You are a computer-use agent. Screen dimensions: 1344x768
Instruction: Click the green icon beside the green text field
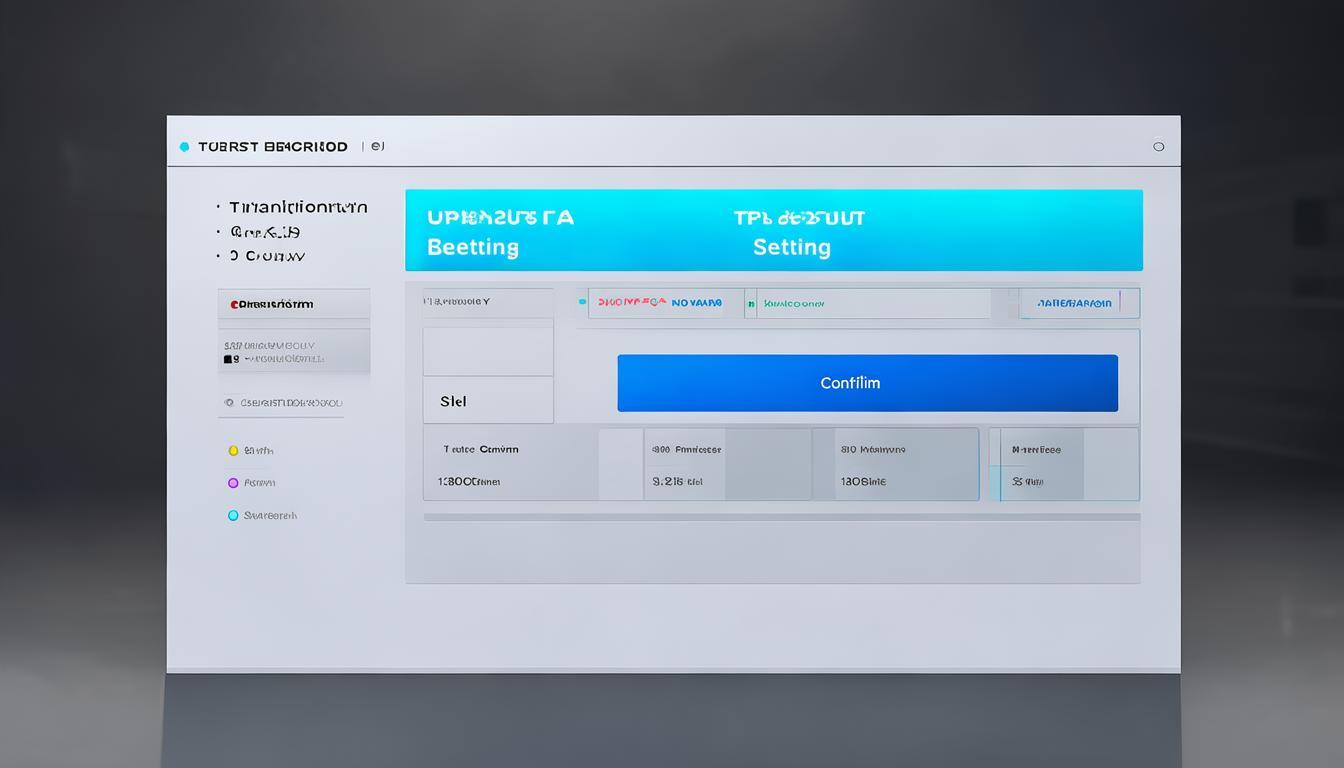751,303
